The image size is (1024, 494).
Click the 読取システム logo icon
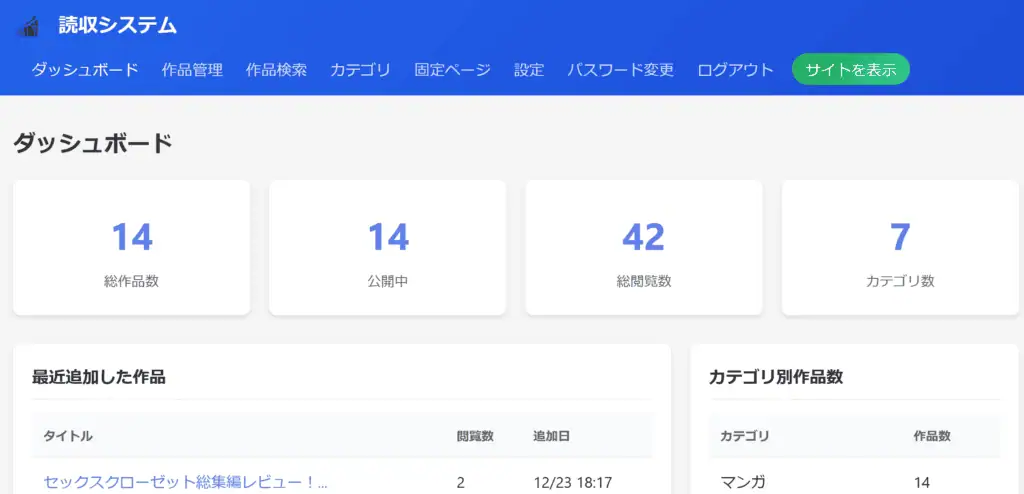click(28, 26)
